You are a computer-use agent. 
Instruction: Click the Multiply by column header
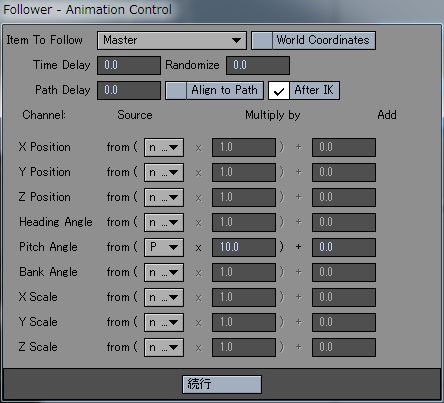[273, 115]
